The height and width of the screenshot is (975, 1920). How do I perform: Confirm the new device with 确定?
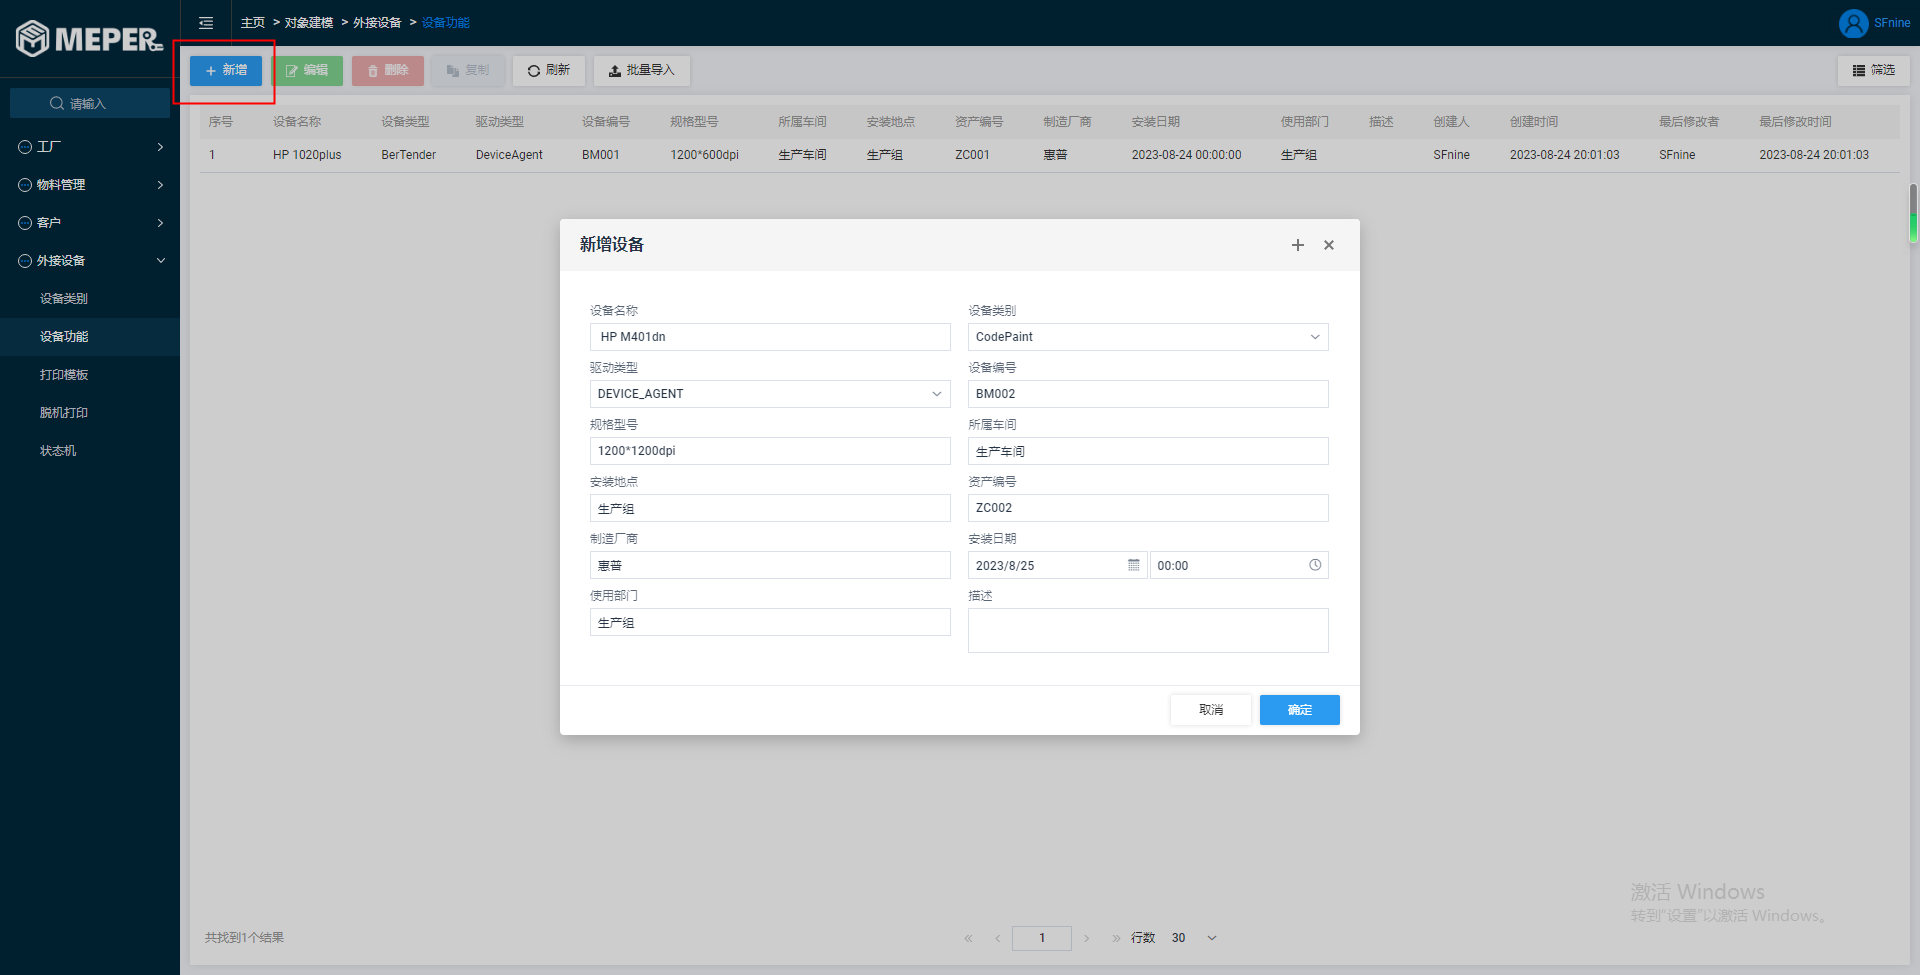point(1300,710)
